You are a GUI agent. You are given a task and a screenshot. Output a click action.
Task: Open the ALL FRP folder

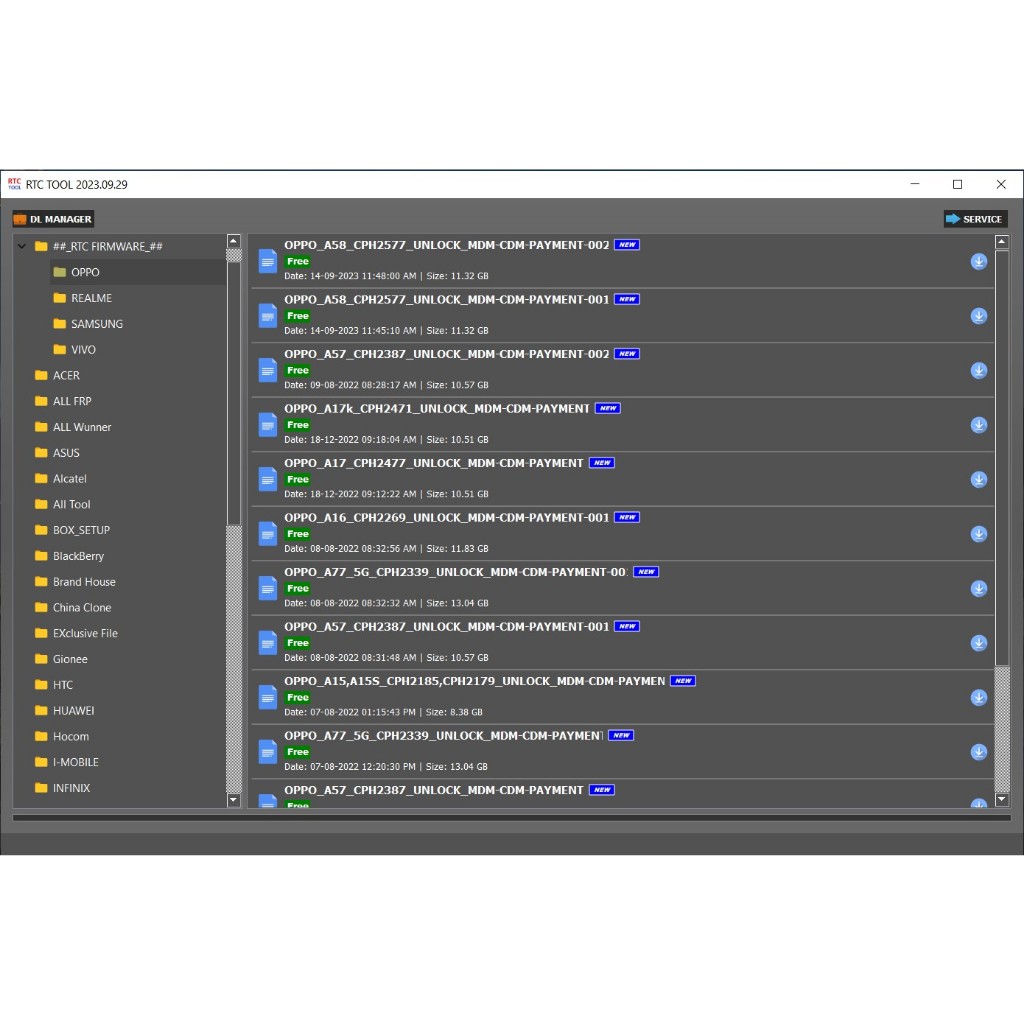point(71,401)
